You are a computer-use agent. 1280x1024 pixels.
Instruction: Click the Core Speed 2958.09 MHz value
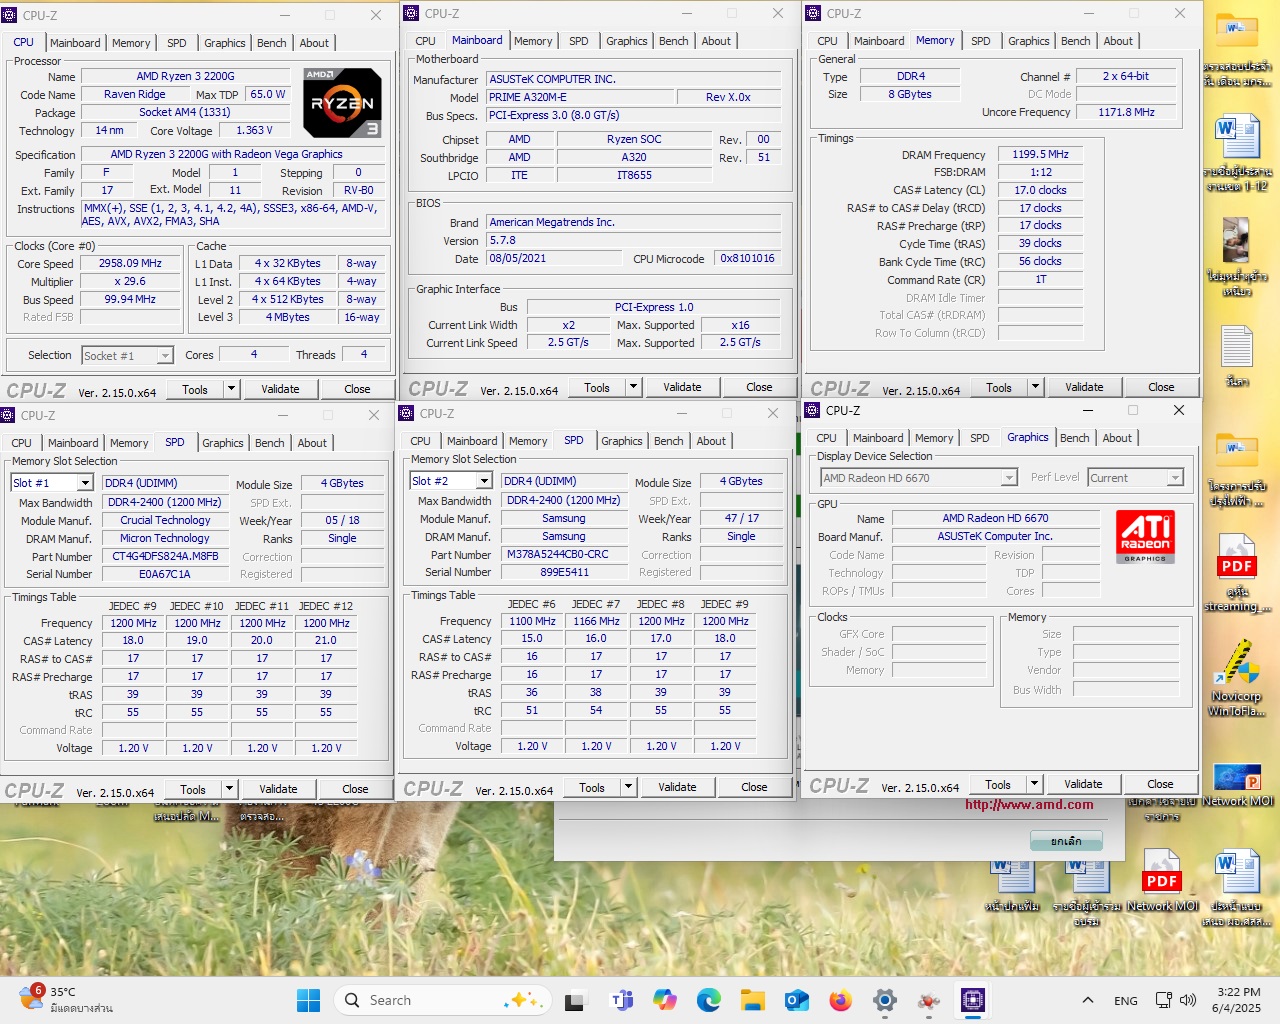(130, 263)
